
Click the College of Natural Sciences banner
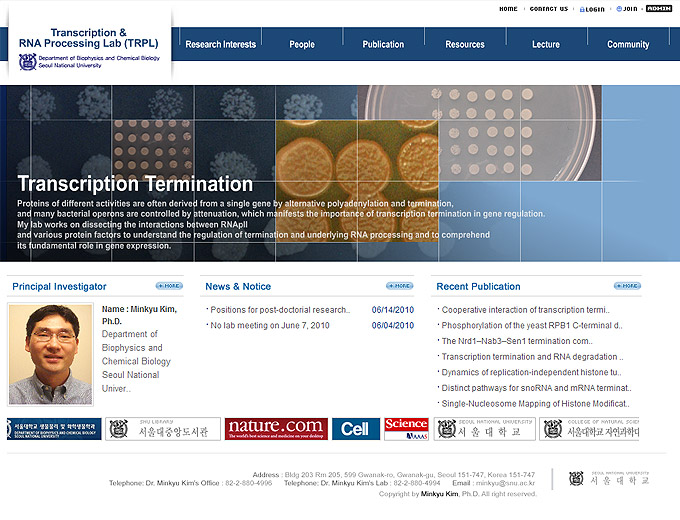588,429
